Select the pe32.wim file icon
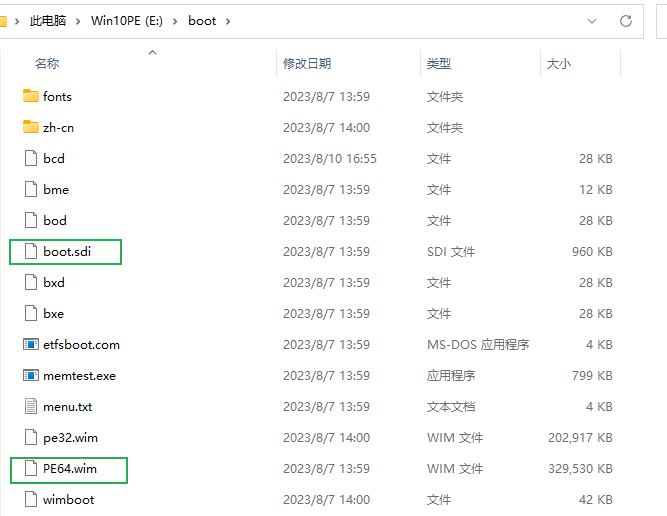 point(31,438)
